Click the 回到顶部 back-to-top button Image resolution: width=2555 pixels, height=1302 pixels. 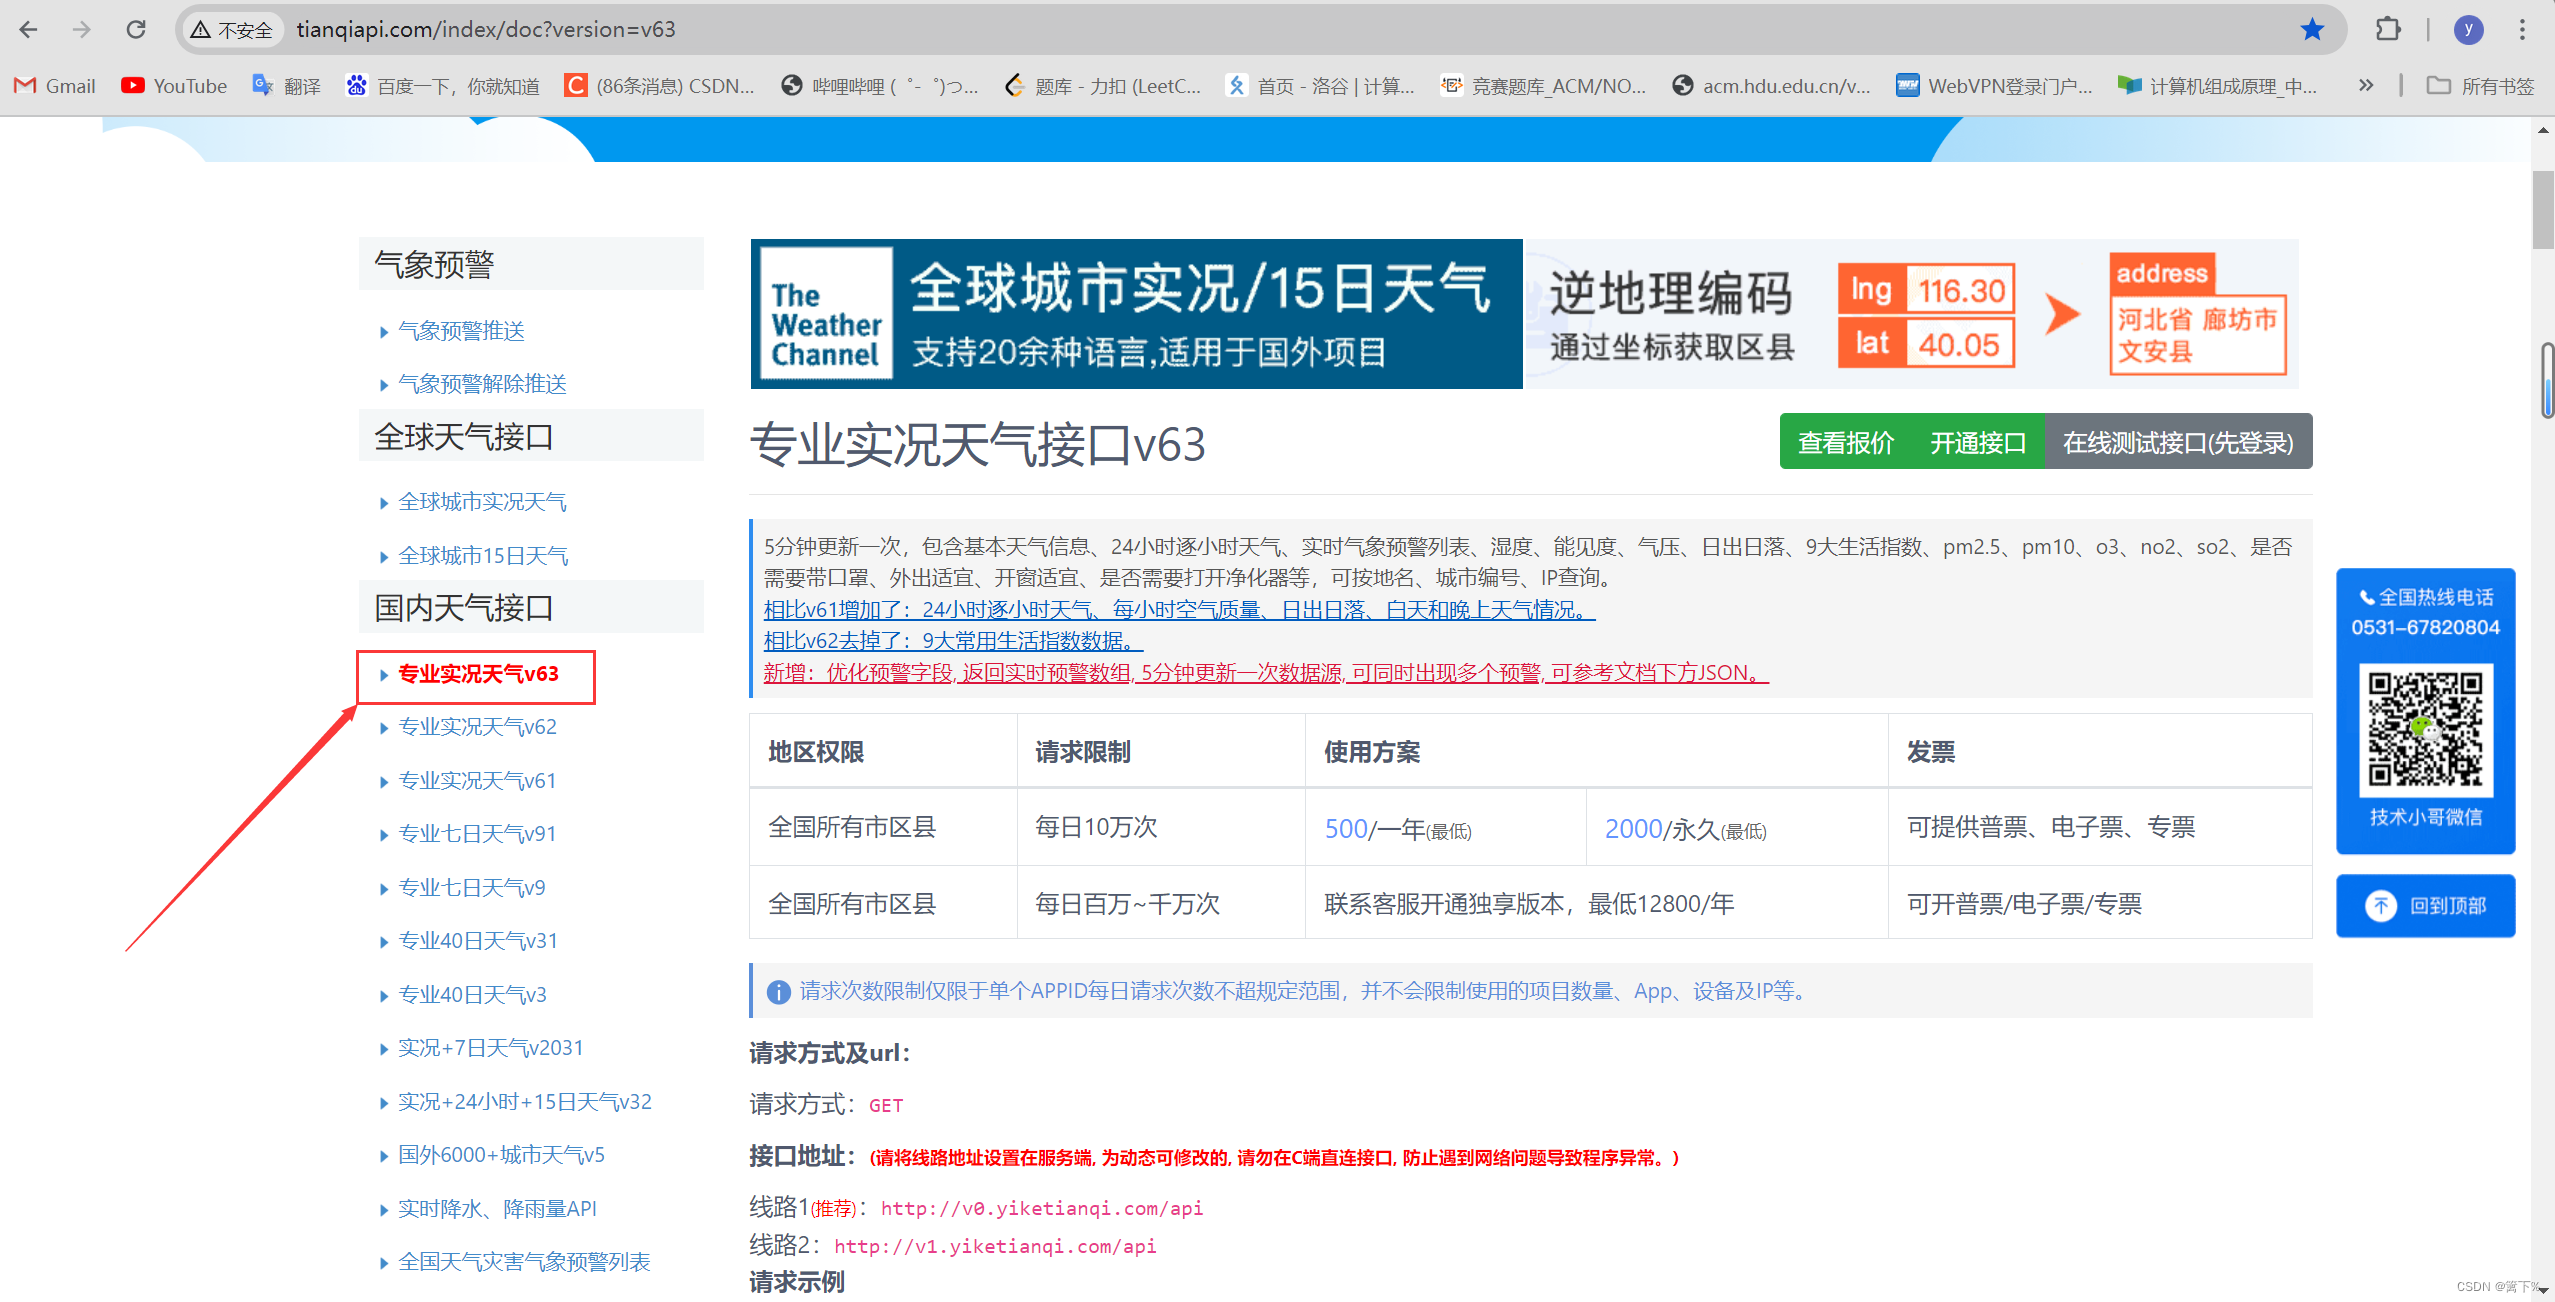2425,906
